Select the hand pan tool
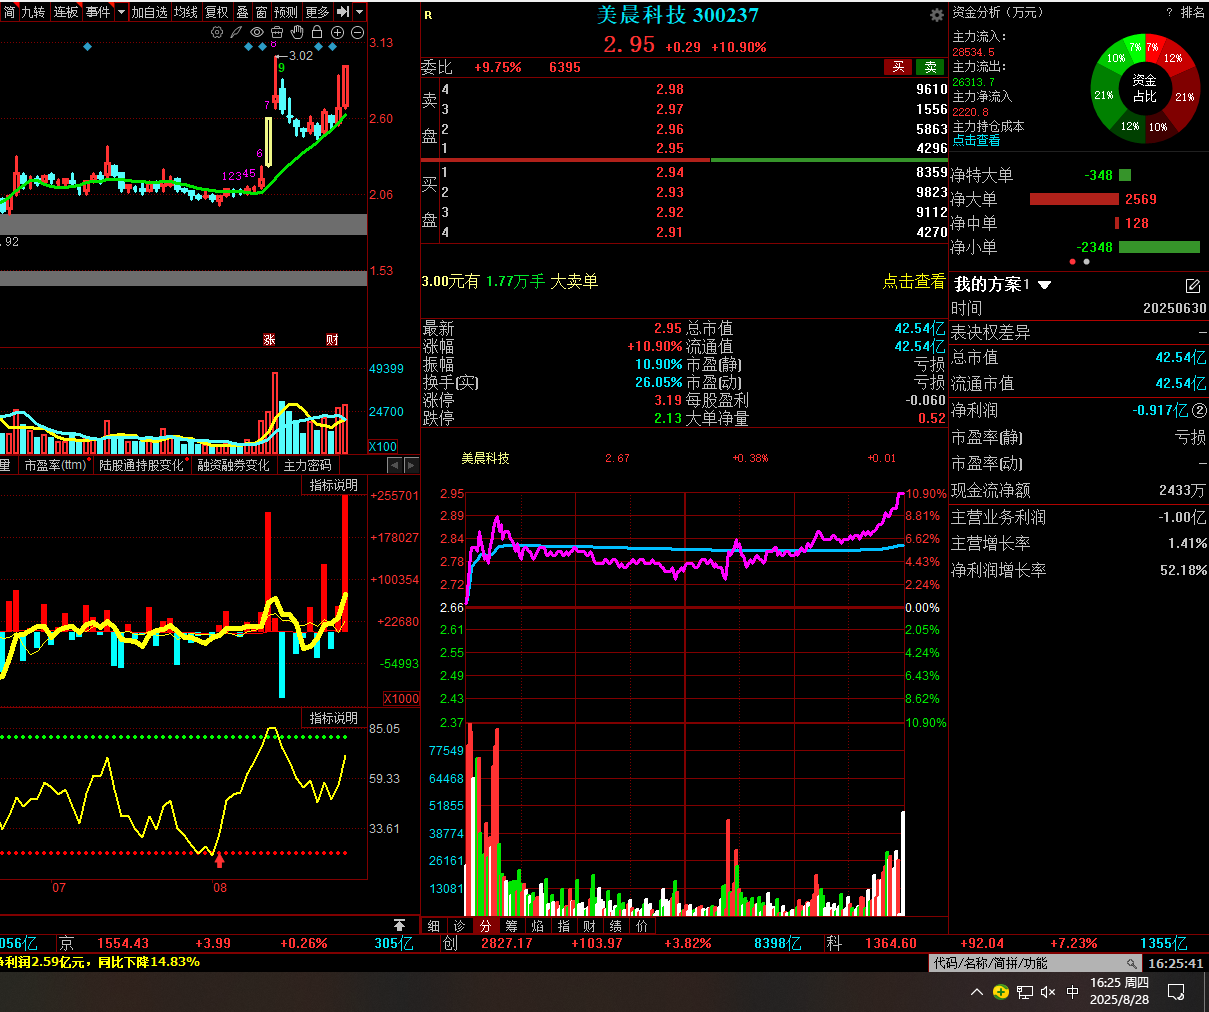Image resolution: width=1209 pixels, height=1012 pixels. click(297, 32)
